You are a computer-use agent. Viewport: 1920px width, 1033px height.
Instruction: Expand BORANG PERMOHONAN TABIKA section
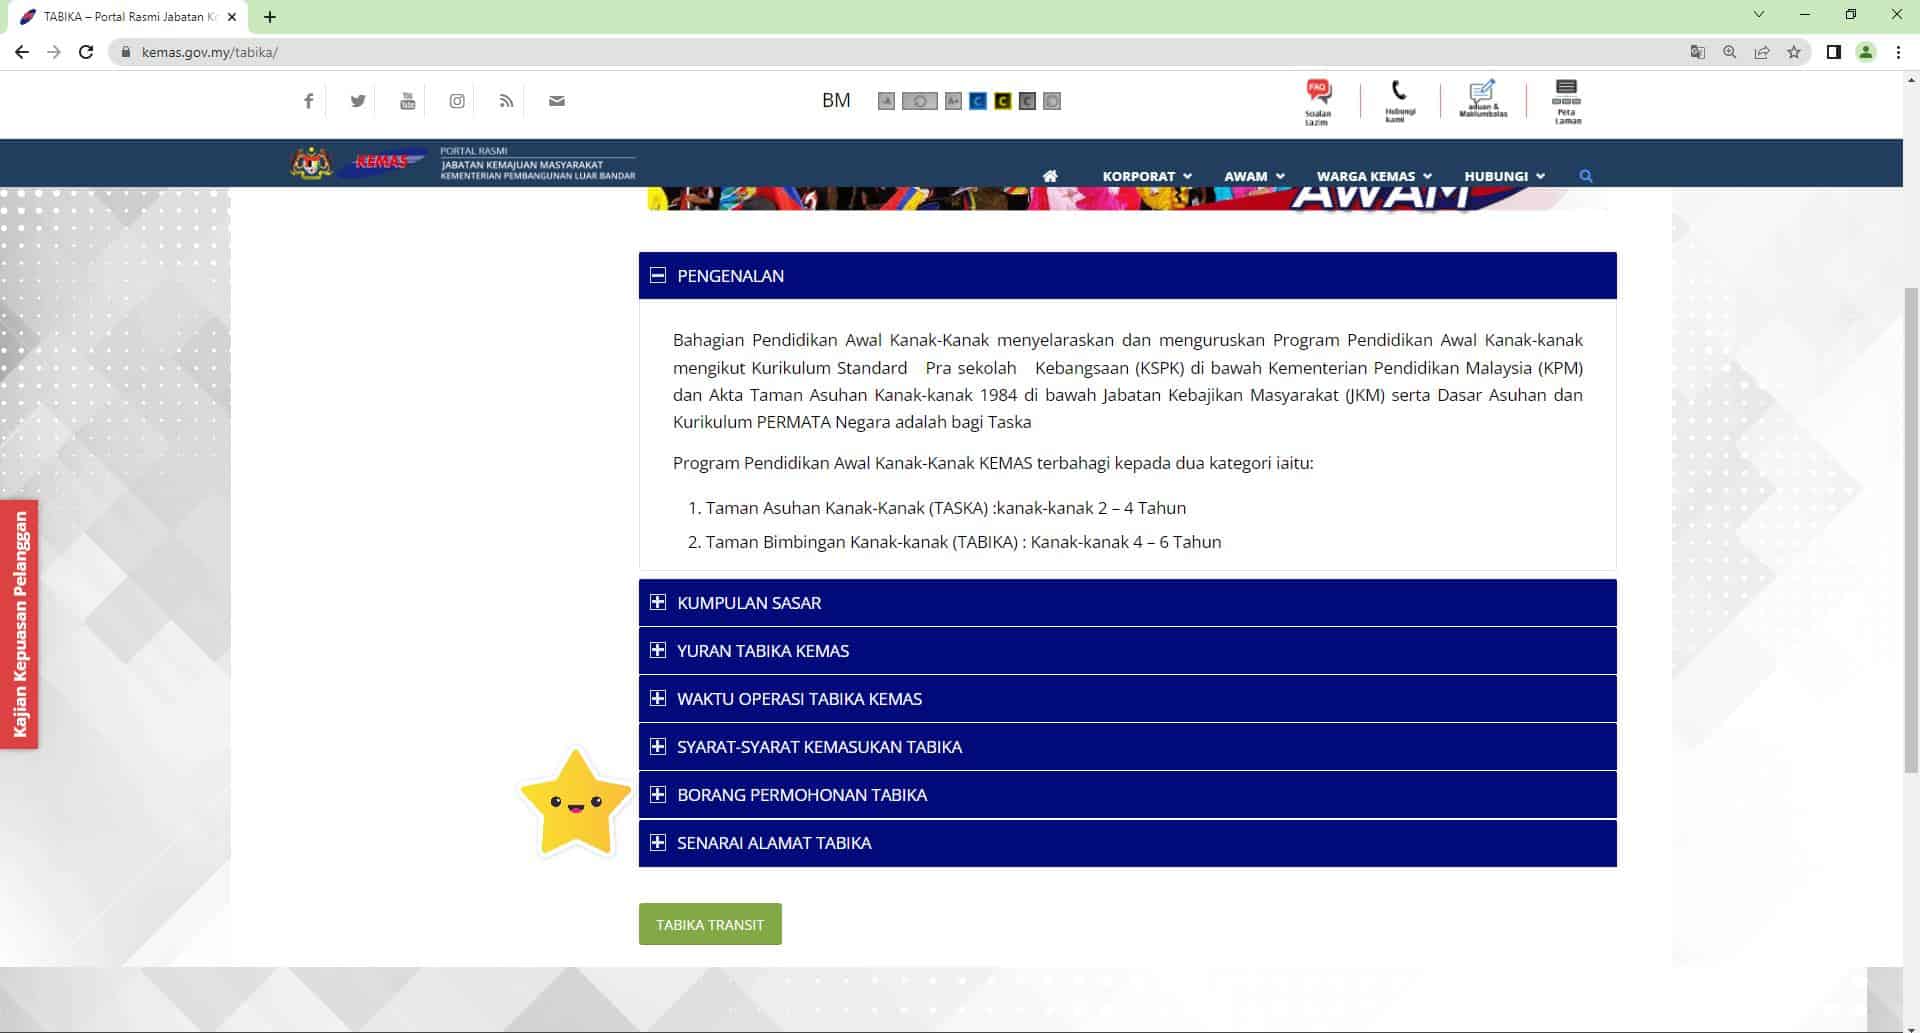pos(1127,795)
